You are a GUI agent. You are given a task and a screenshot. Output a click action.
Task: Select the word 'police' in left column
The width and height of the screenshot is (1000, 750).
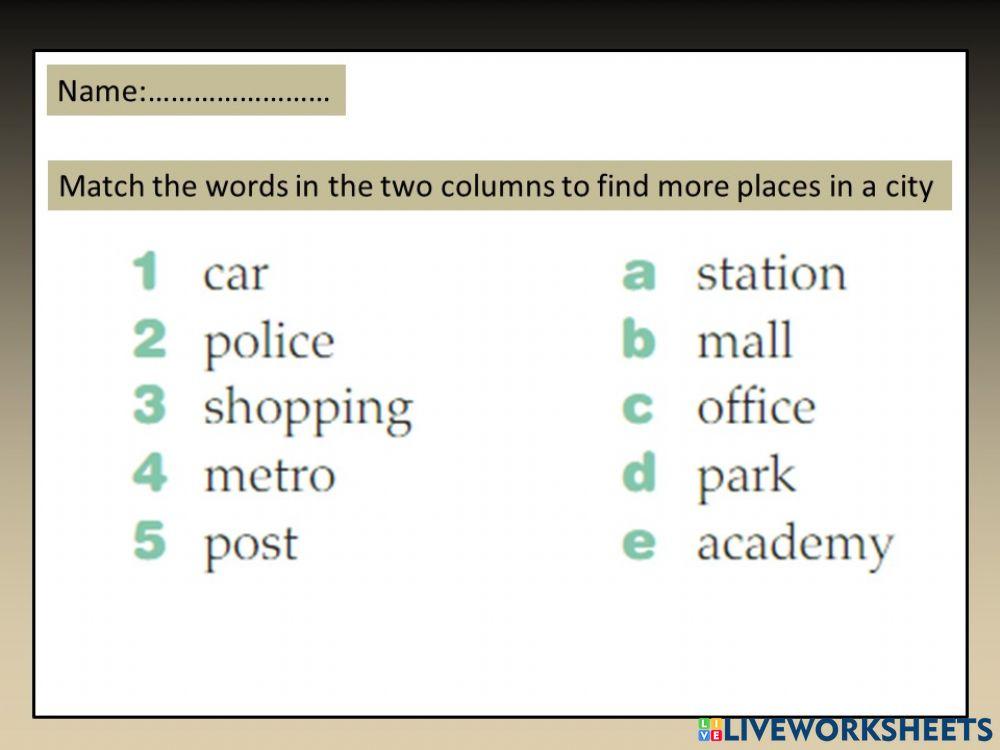[268, 342]
